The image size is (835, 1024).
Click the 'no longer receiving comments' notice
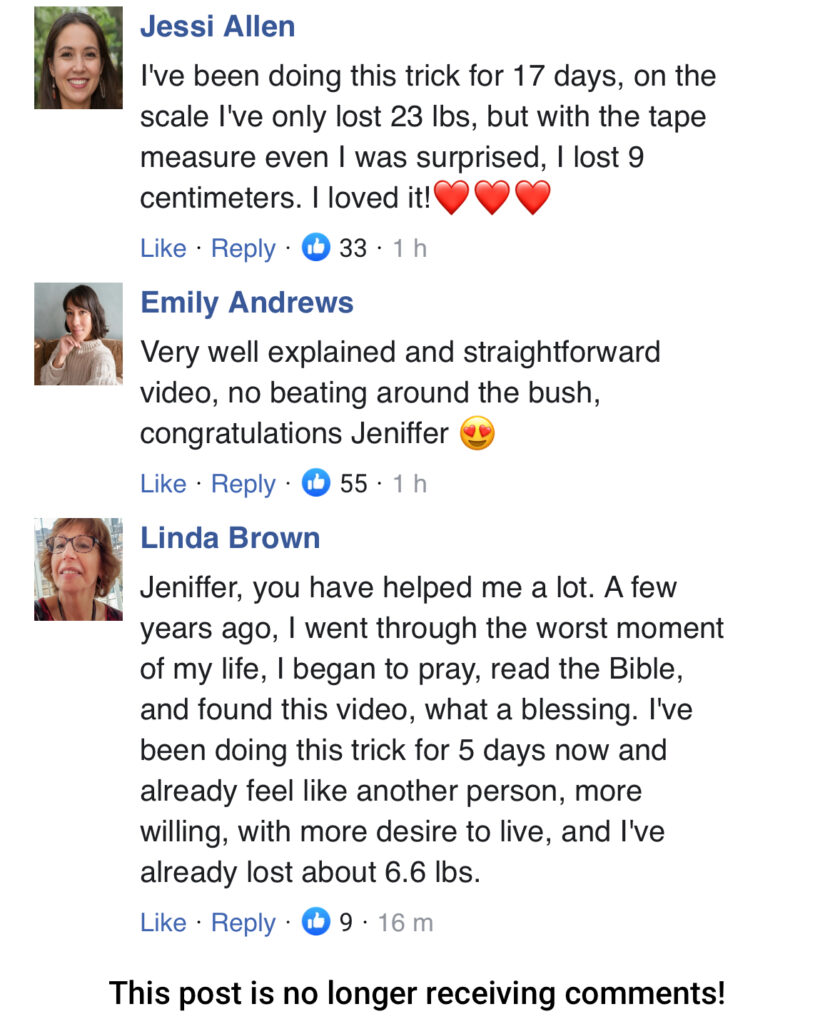(x=417, y=993)
